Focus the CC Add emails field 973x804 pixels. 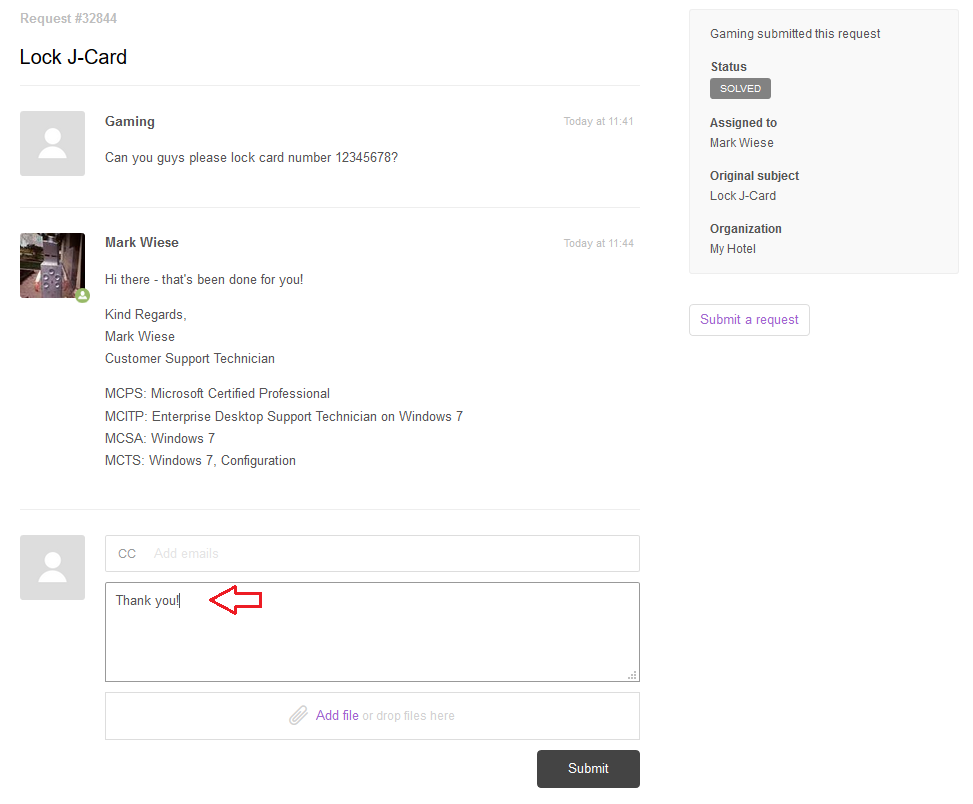372,553
